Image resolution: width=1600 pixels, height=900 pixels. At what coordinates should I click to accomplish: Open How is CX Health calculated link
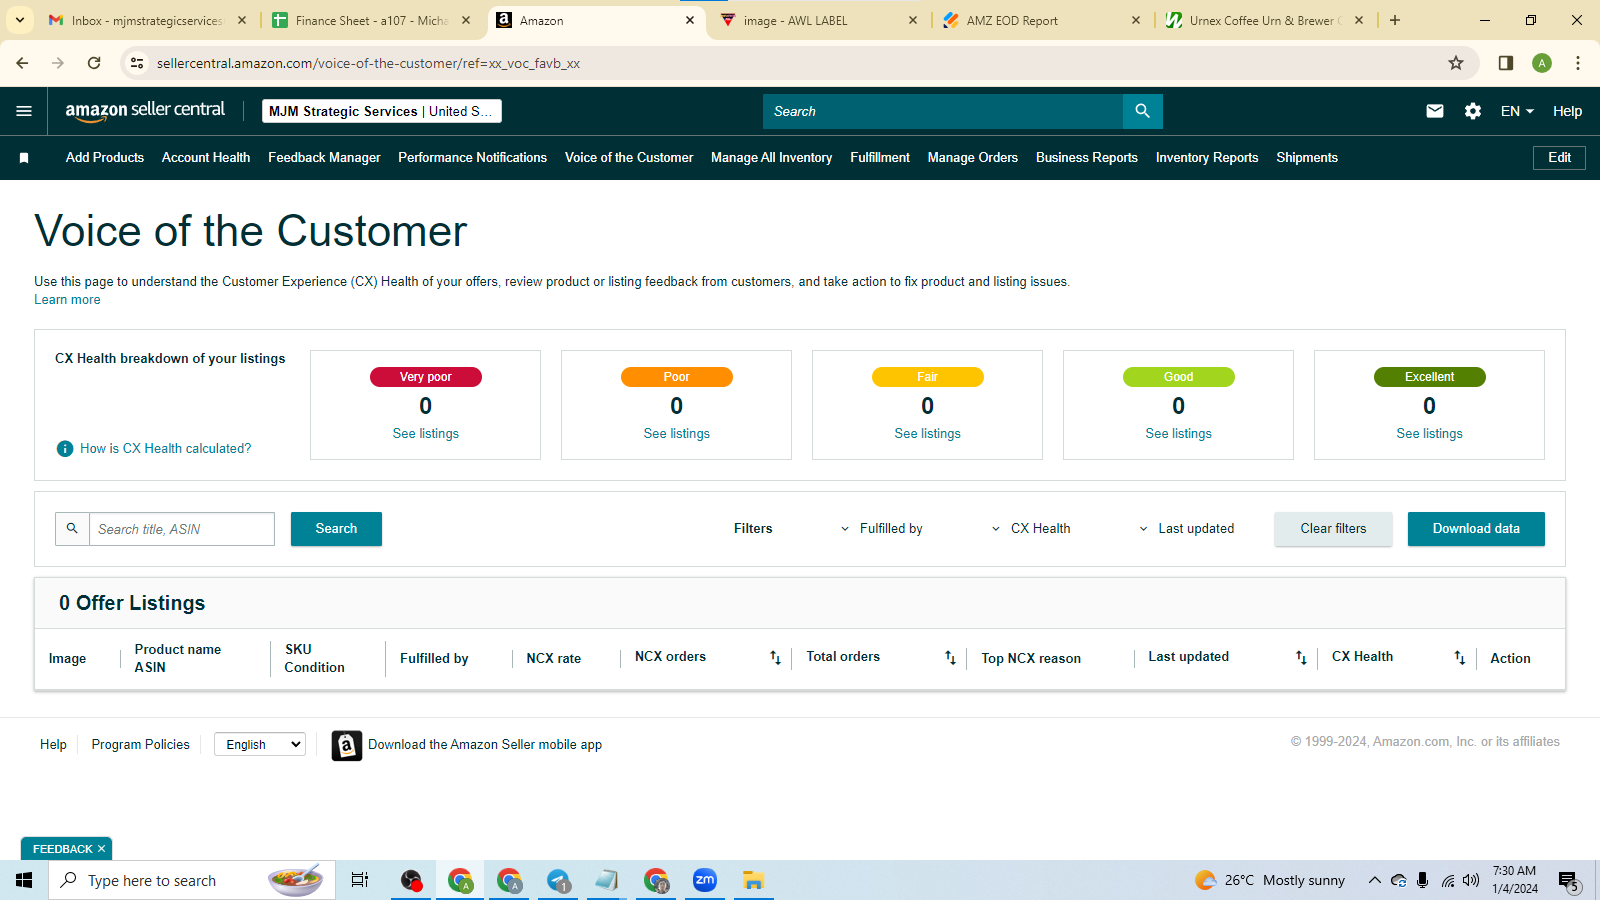click(x=166, y=449)
